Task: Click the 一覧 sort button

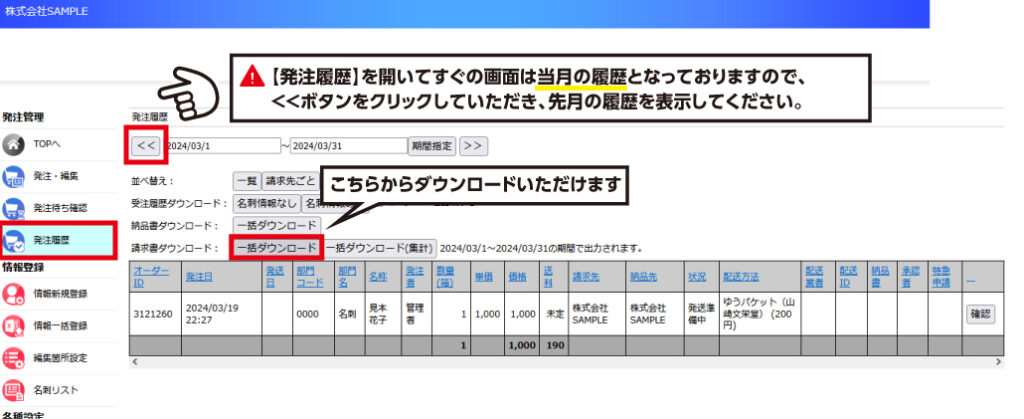Action: click(x=246, y=181)
